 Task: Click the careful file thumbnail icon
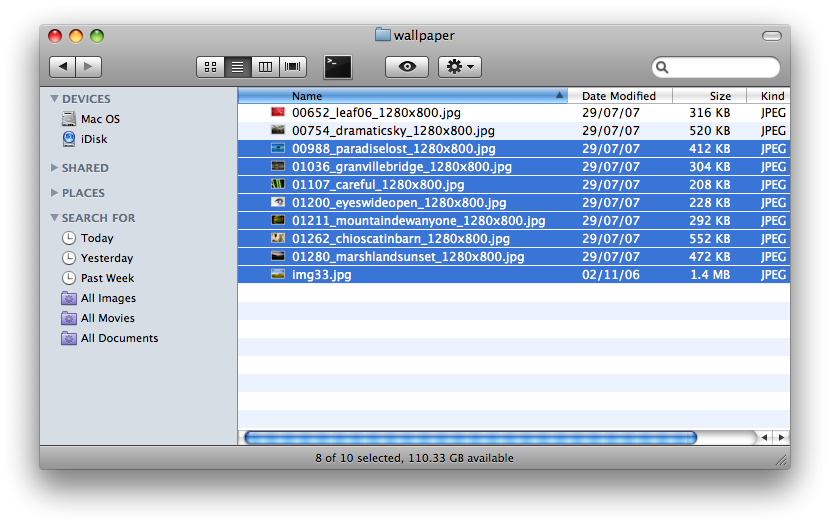(x=278, y=184)
